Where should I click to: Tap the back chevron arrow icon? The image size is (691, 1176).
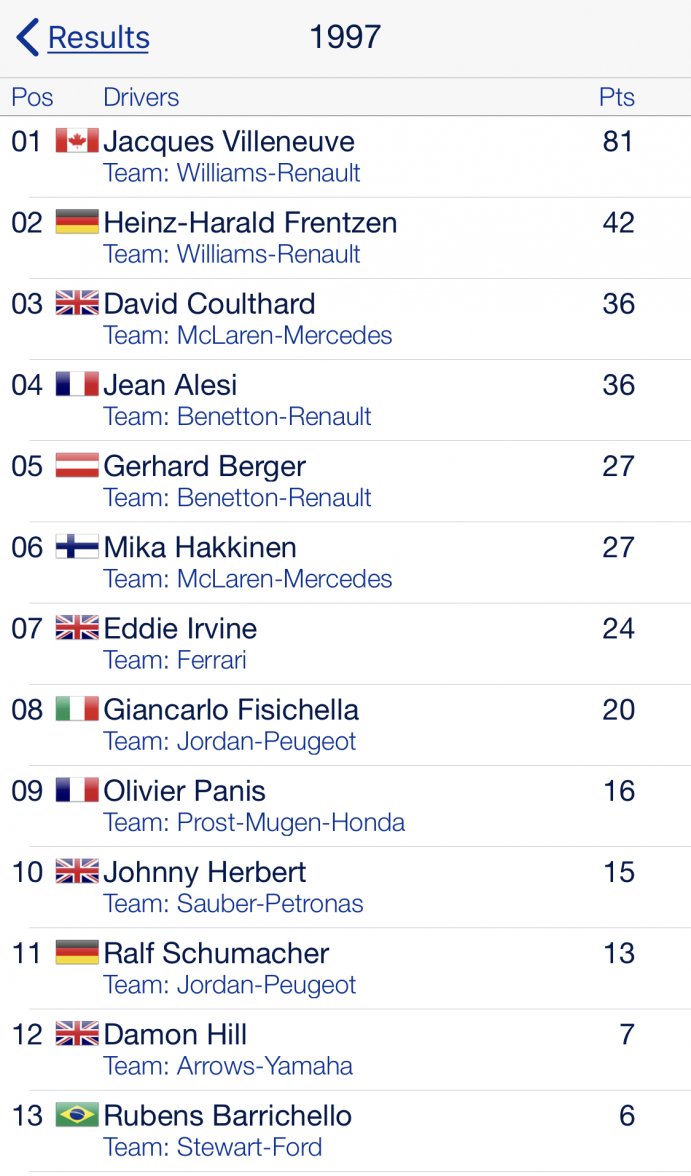pos(27,38)
